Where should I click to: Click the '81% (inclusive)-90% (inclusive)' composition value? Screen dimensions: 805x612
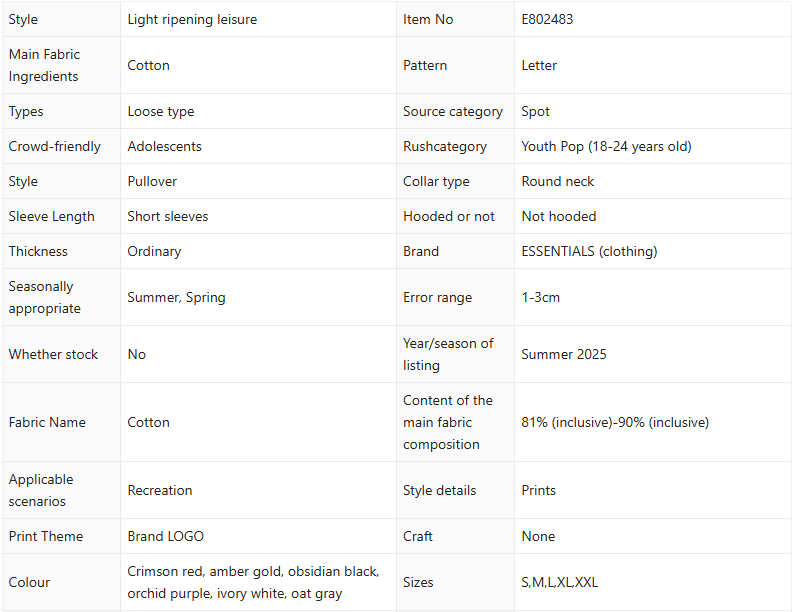[x=615, y=422]
